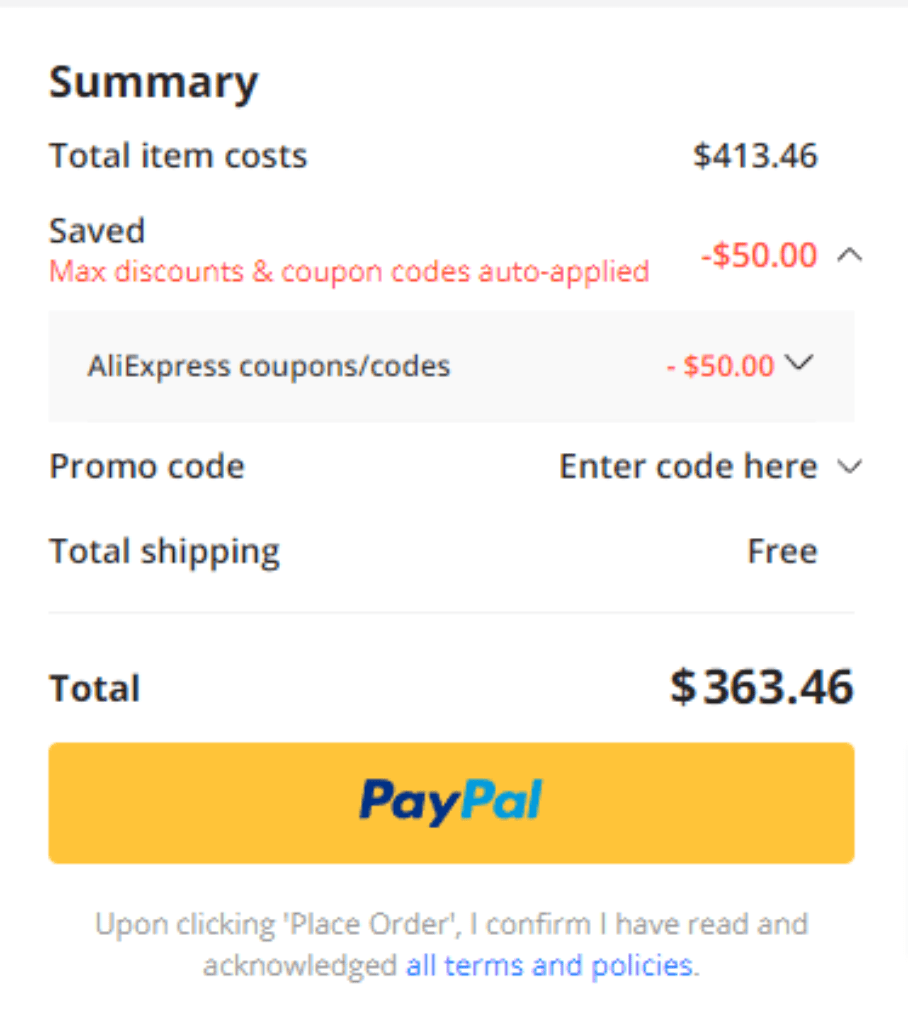This screenshot has height=1024, width=908.
Task: Select the AliExpress coupons/codes label
Action: pos(269,366)
